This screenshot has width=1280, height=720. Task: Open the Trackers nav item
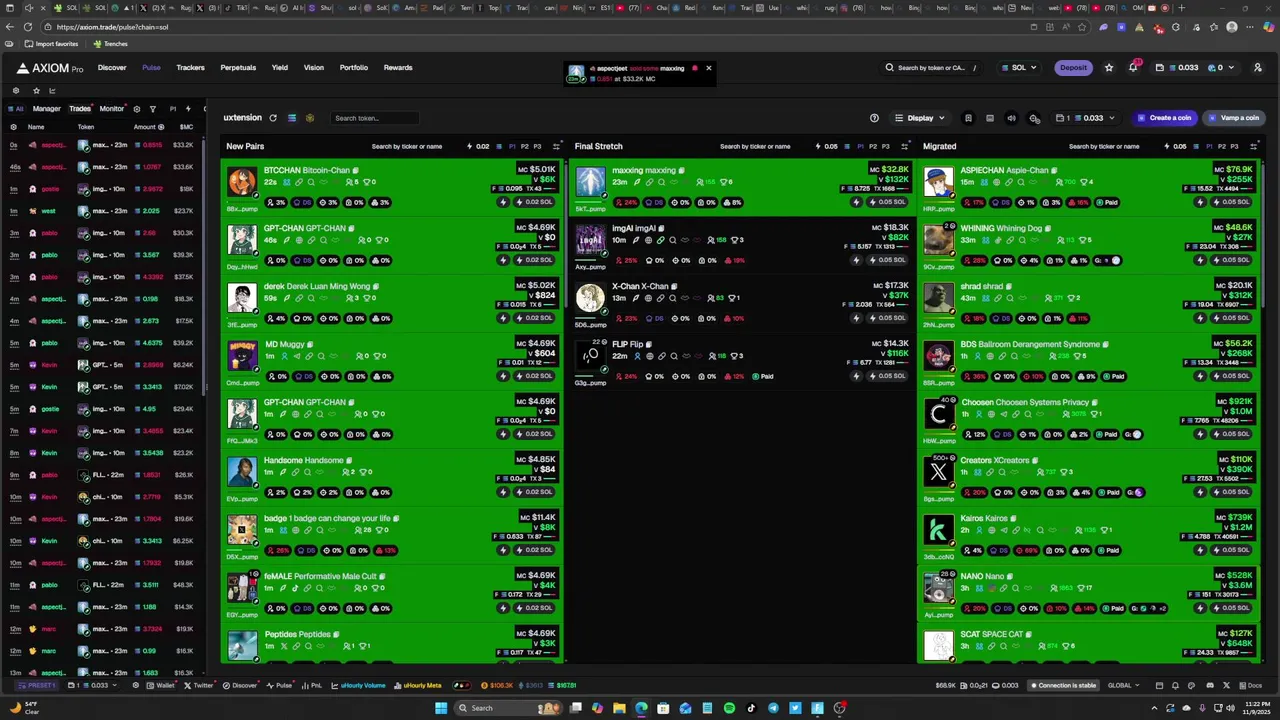[190, 68]
